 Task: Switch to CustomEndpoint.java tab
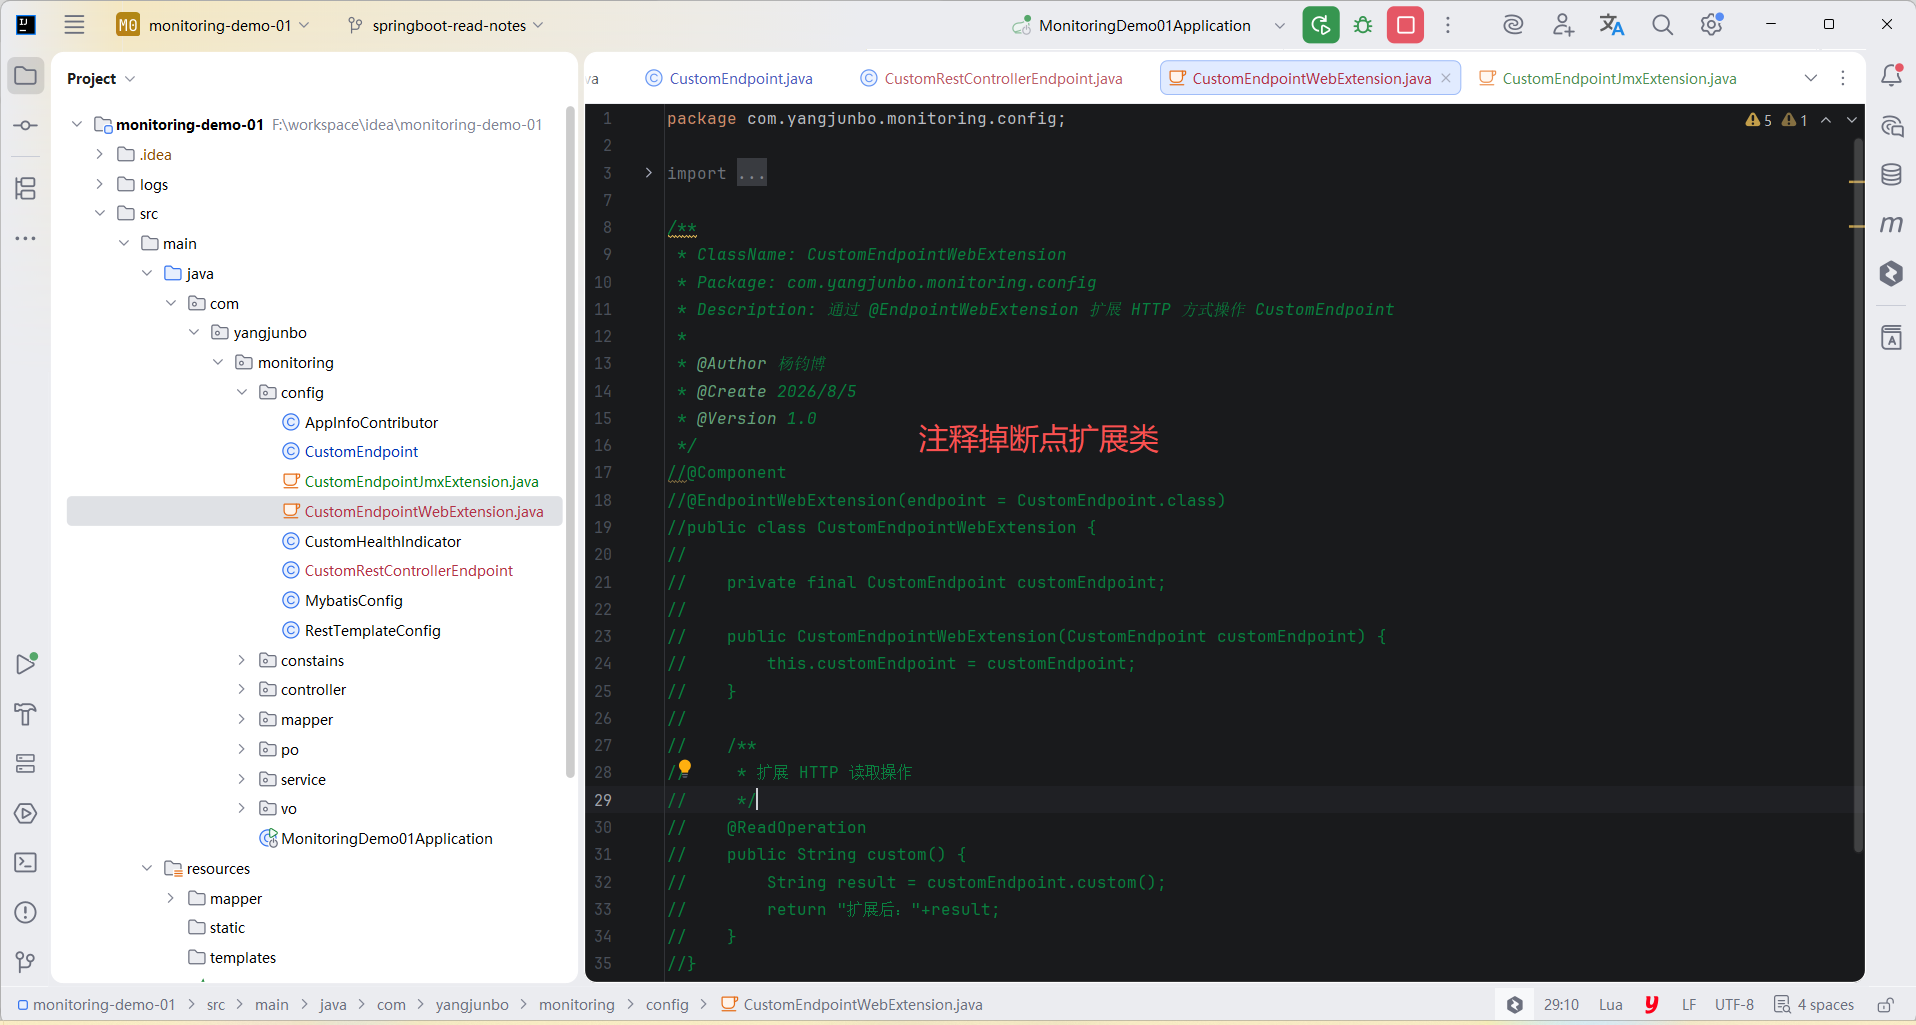(x=729, y=78)
